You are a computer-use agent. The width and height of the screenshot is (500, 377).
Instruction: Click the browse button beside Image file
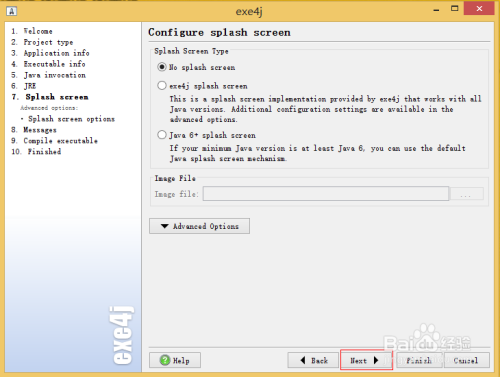pyautogui.click(x=466, y=194)
